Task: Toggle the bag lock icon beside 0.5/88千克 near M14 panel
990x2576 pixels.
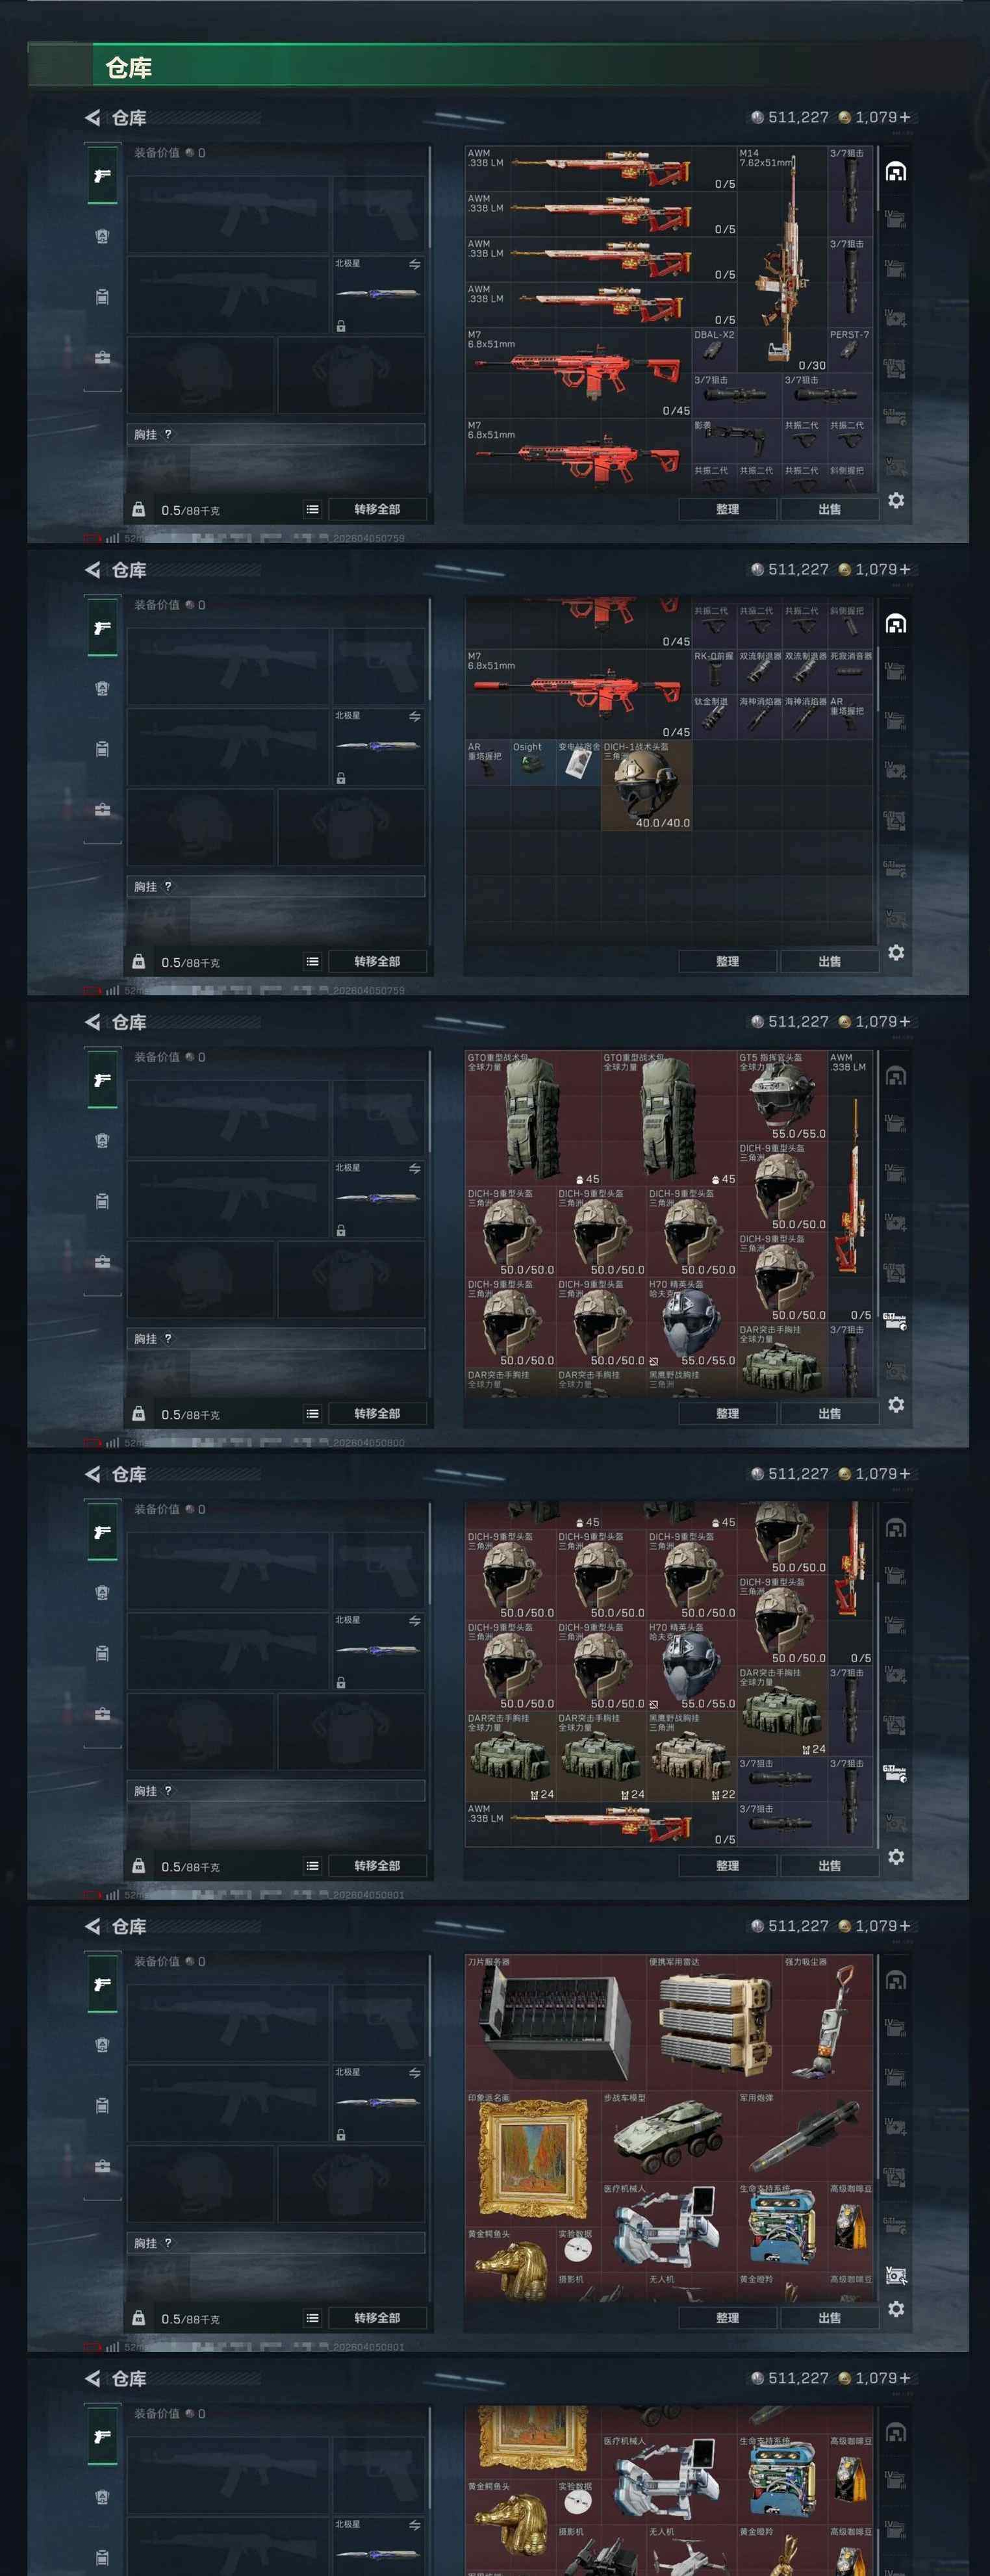Action: tap(139, 509)
